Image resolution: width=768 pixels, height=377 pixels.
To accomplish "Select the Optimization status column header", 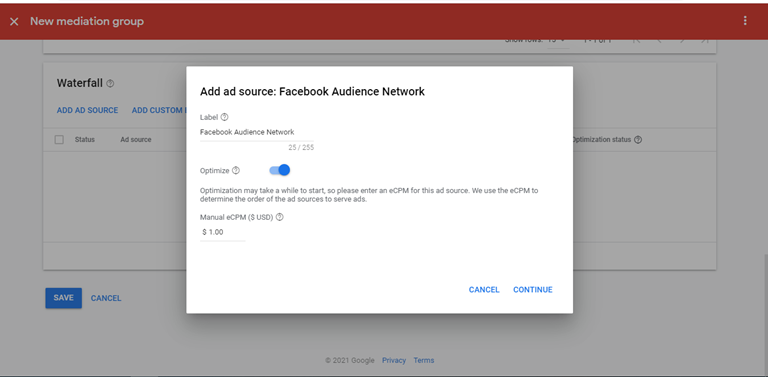I will point(601,140).
